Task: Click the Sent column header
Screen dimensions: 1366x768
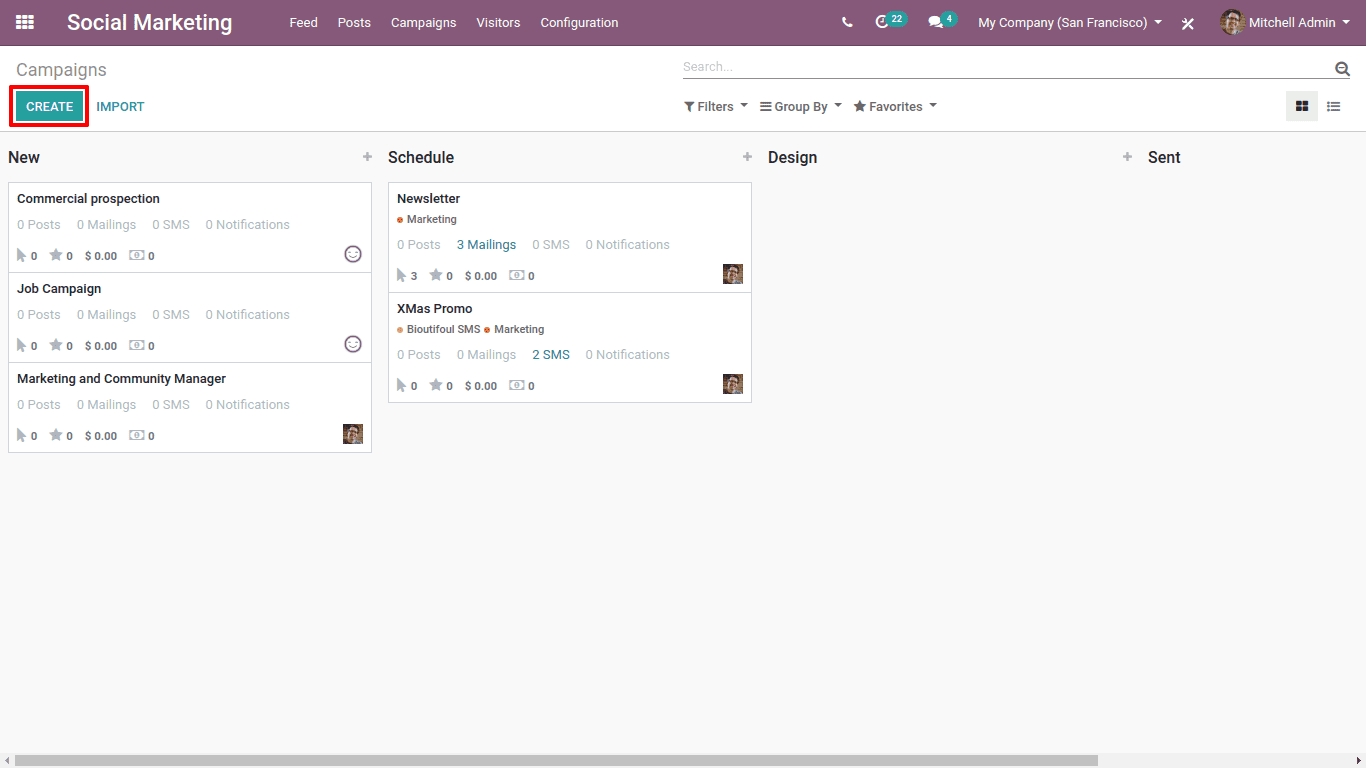Action: point(1164,157)
